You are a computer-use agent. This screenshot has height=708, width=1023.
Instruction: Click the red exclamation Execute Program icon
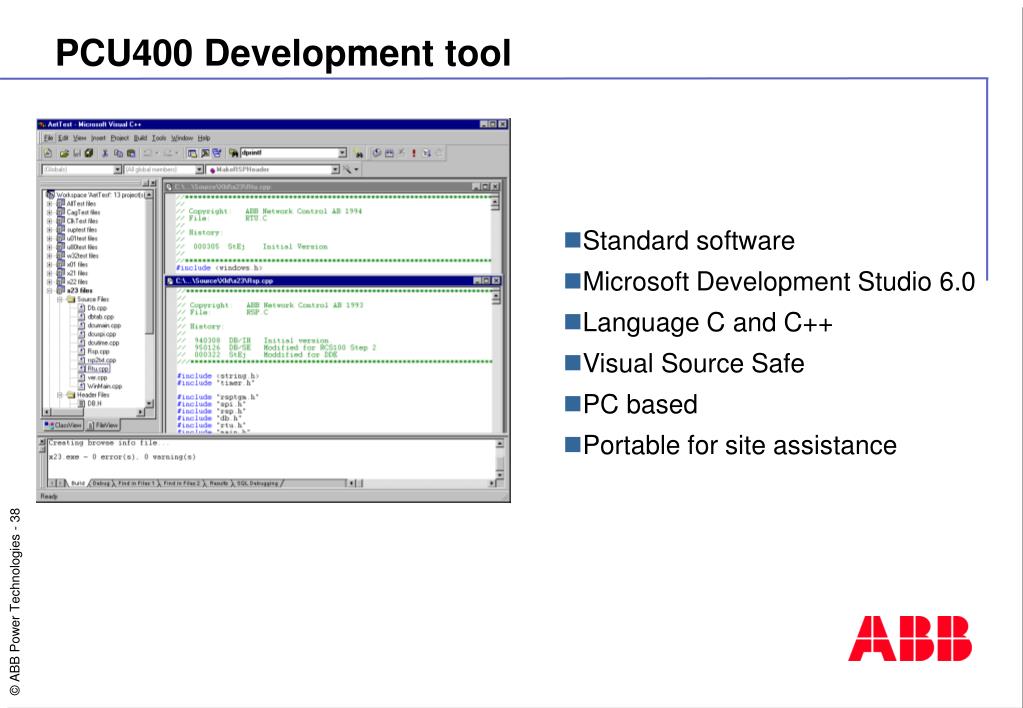pos(414,153)
